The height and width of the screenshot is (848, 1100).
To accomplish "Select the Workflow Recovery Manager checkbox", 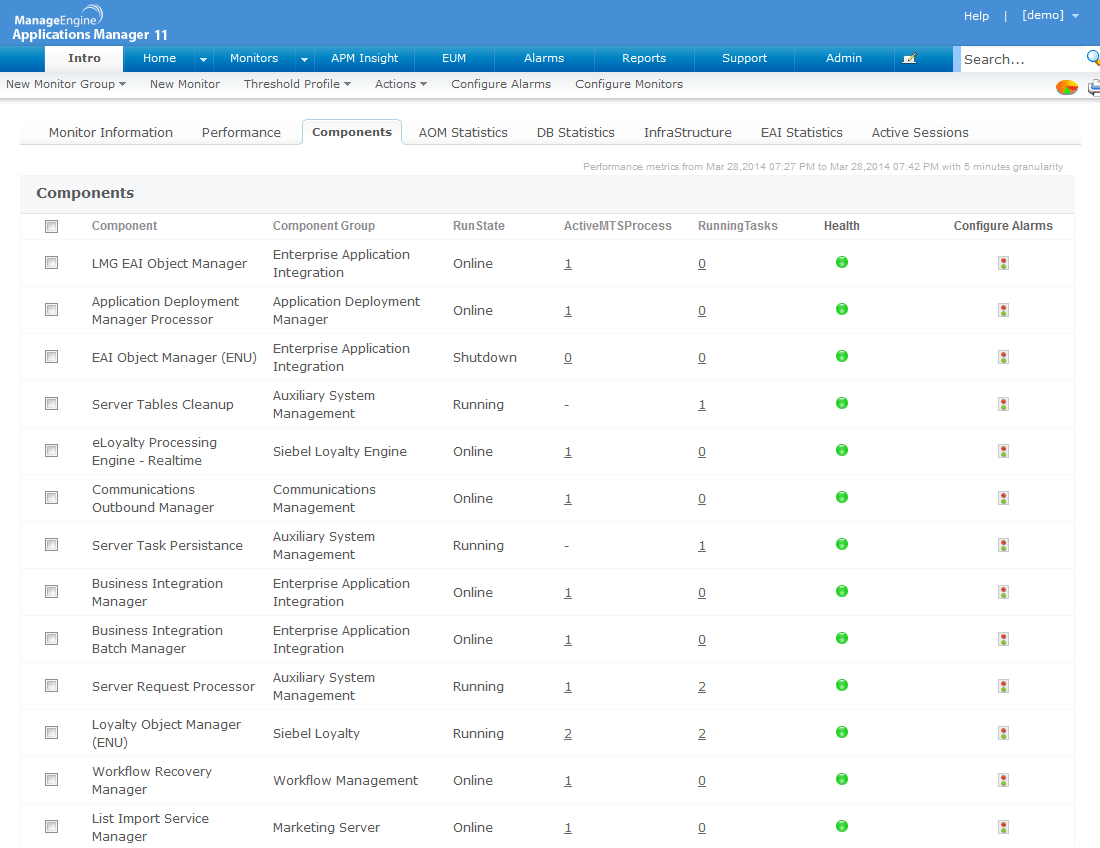I will tap(52, 779).
